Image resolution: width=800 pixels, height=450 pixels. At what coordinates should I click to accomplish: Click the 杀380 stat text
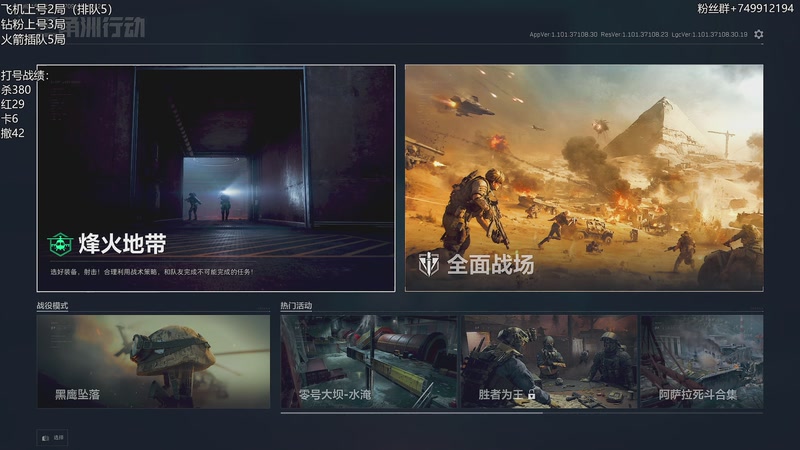pyautogui.click(x=16, y=90)
